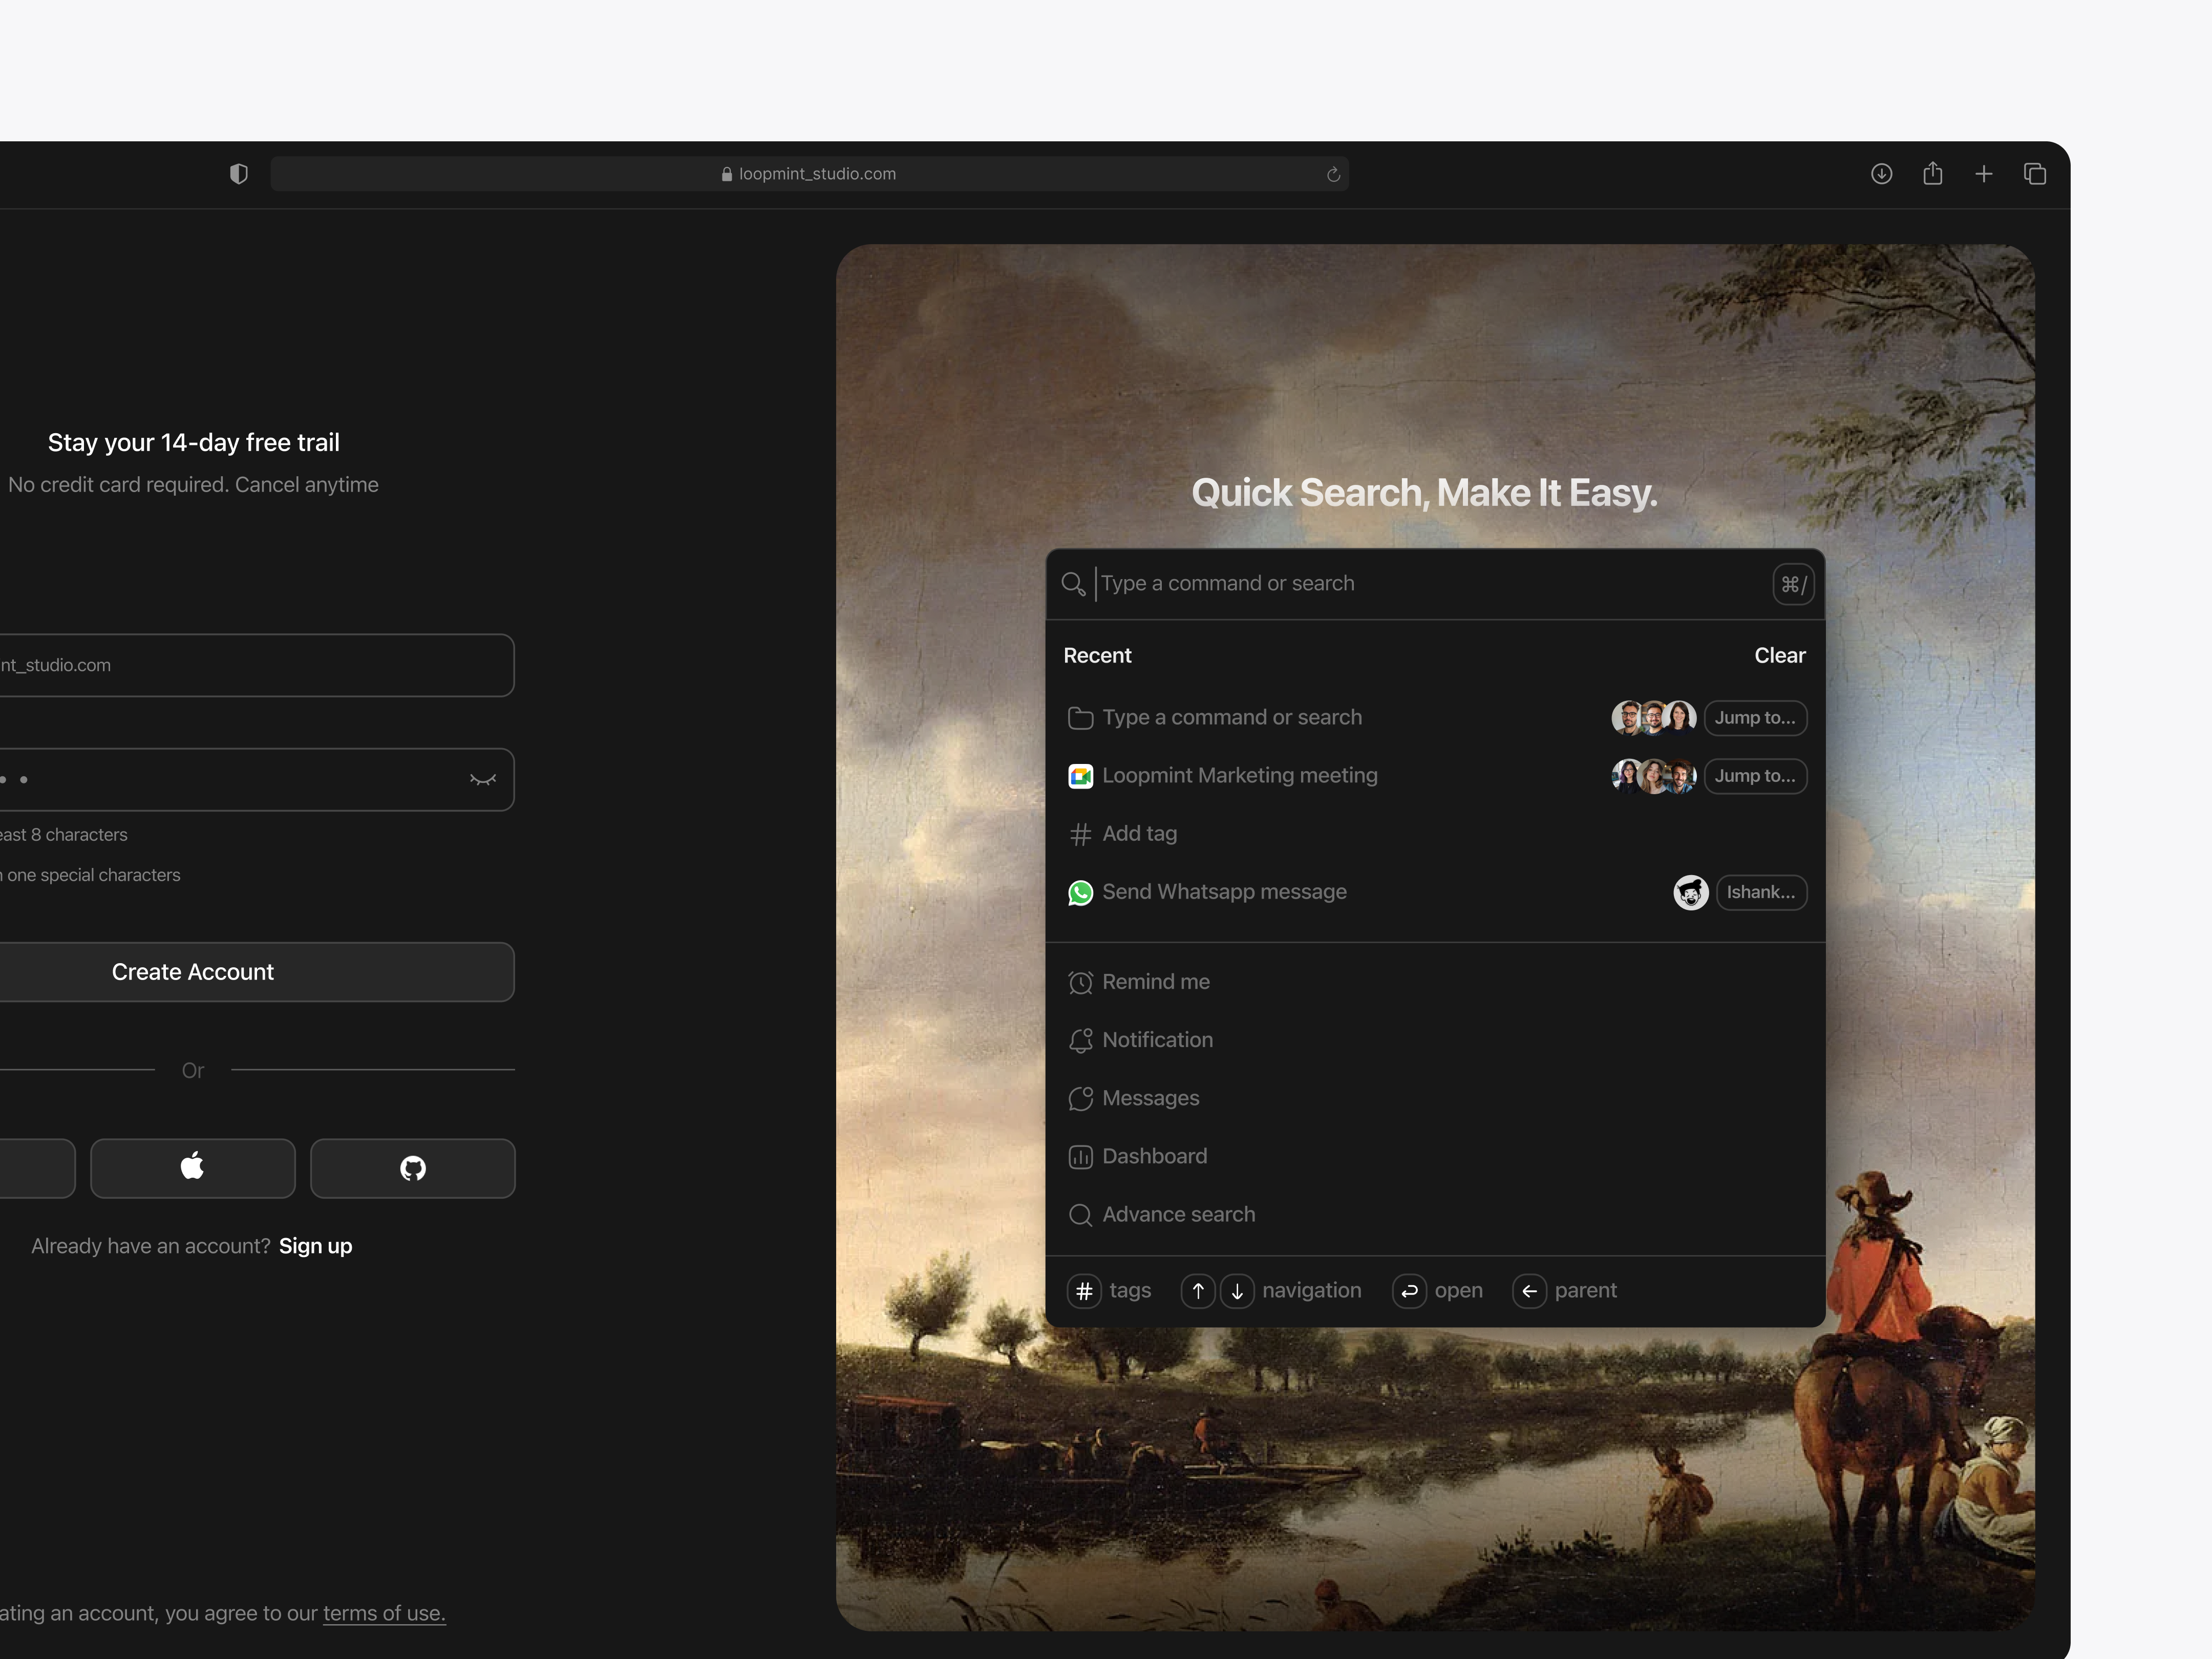The height and width of the screenshot is (1659, 2212).
Task: Click the Ishank contact chip
Action: (1761, 892)
